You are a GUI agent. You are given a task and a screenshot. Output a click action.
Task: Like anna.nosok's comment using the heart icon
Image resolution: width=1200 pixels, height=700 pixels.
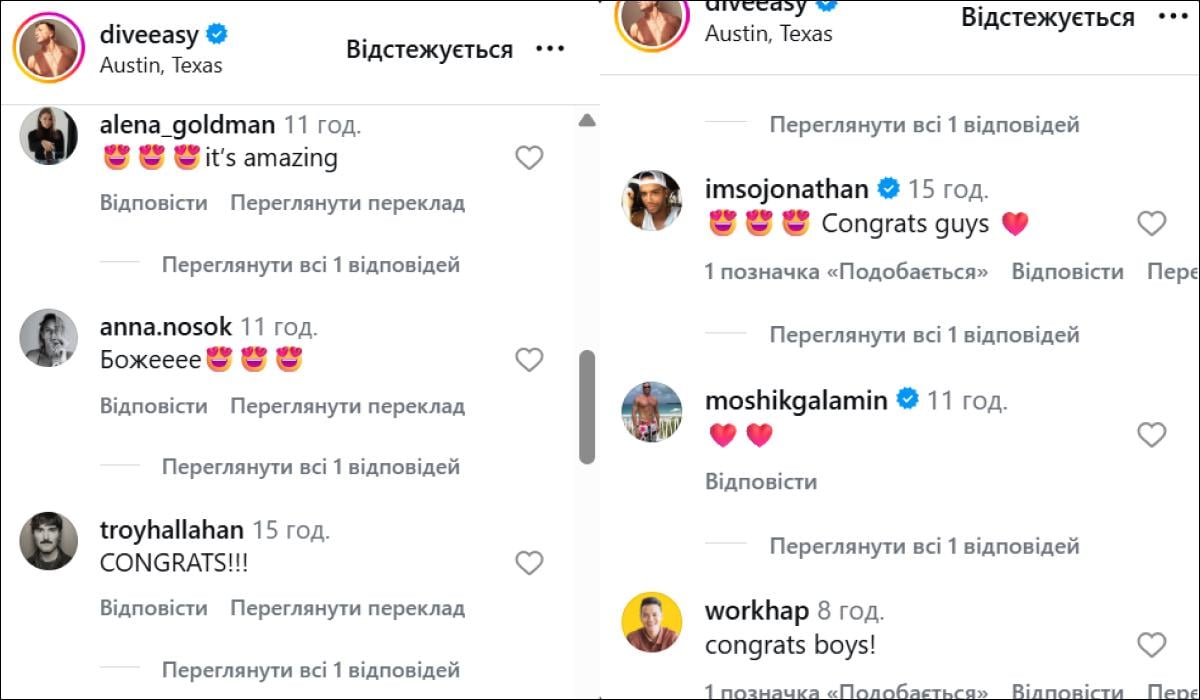point(529,359)
